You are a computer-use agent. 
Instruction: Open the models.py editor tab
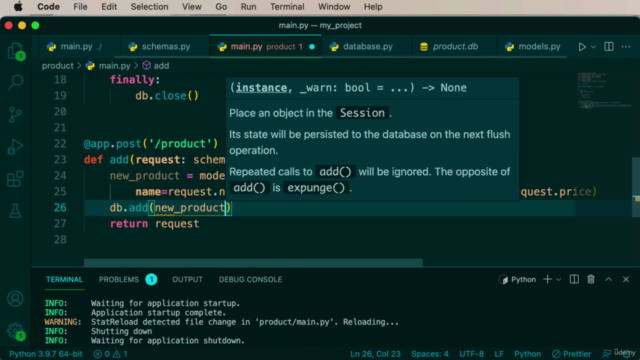coord(533,47)
